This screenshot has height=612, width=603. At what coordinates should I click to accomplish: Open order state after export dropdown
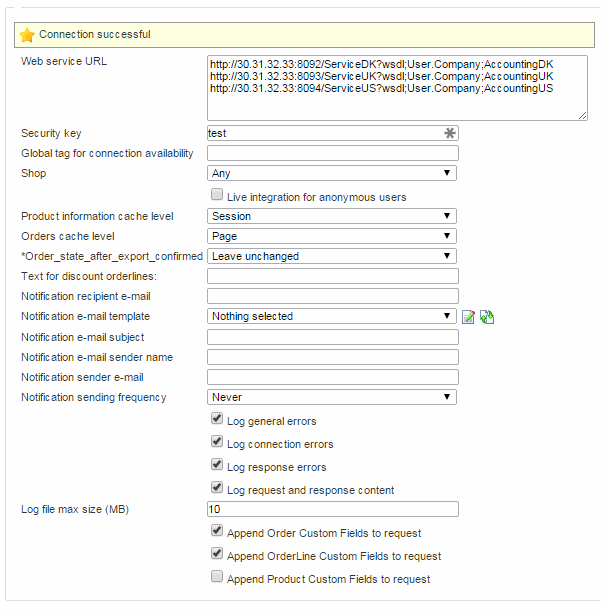[x=332, y=256]
